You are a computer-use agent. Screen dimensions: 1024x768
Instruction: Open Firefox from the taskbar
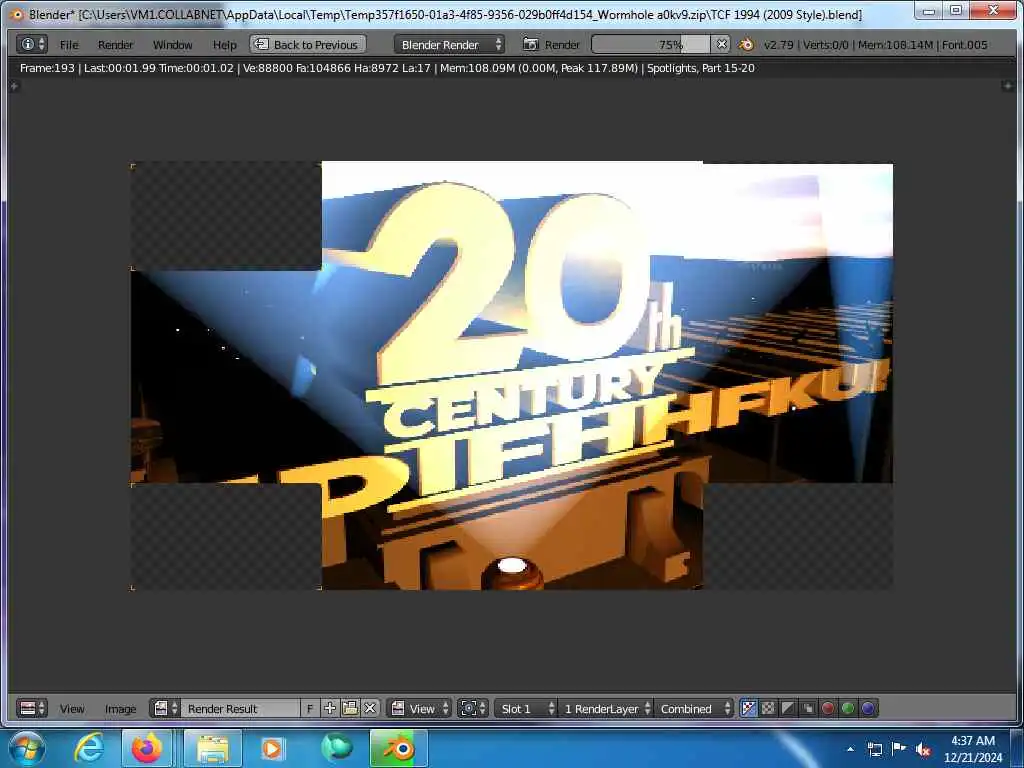click(x=147, y=748)
